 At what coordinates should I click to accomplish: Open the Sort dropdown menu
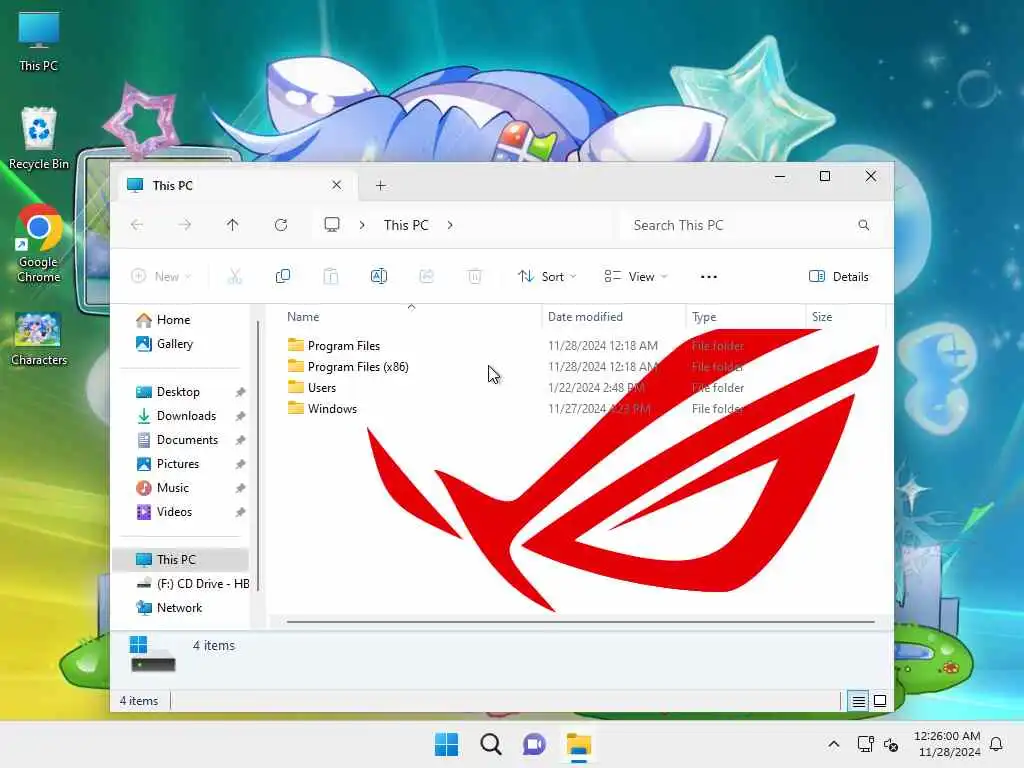547,276
